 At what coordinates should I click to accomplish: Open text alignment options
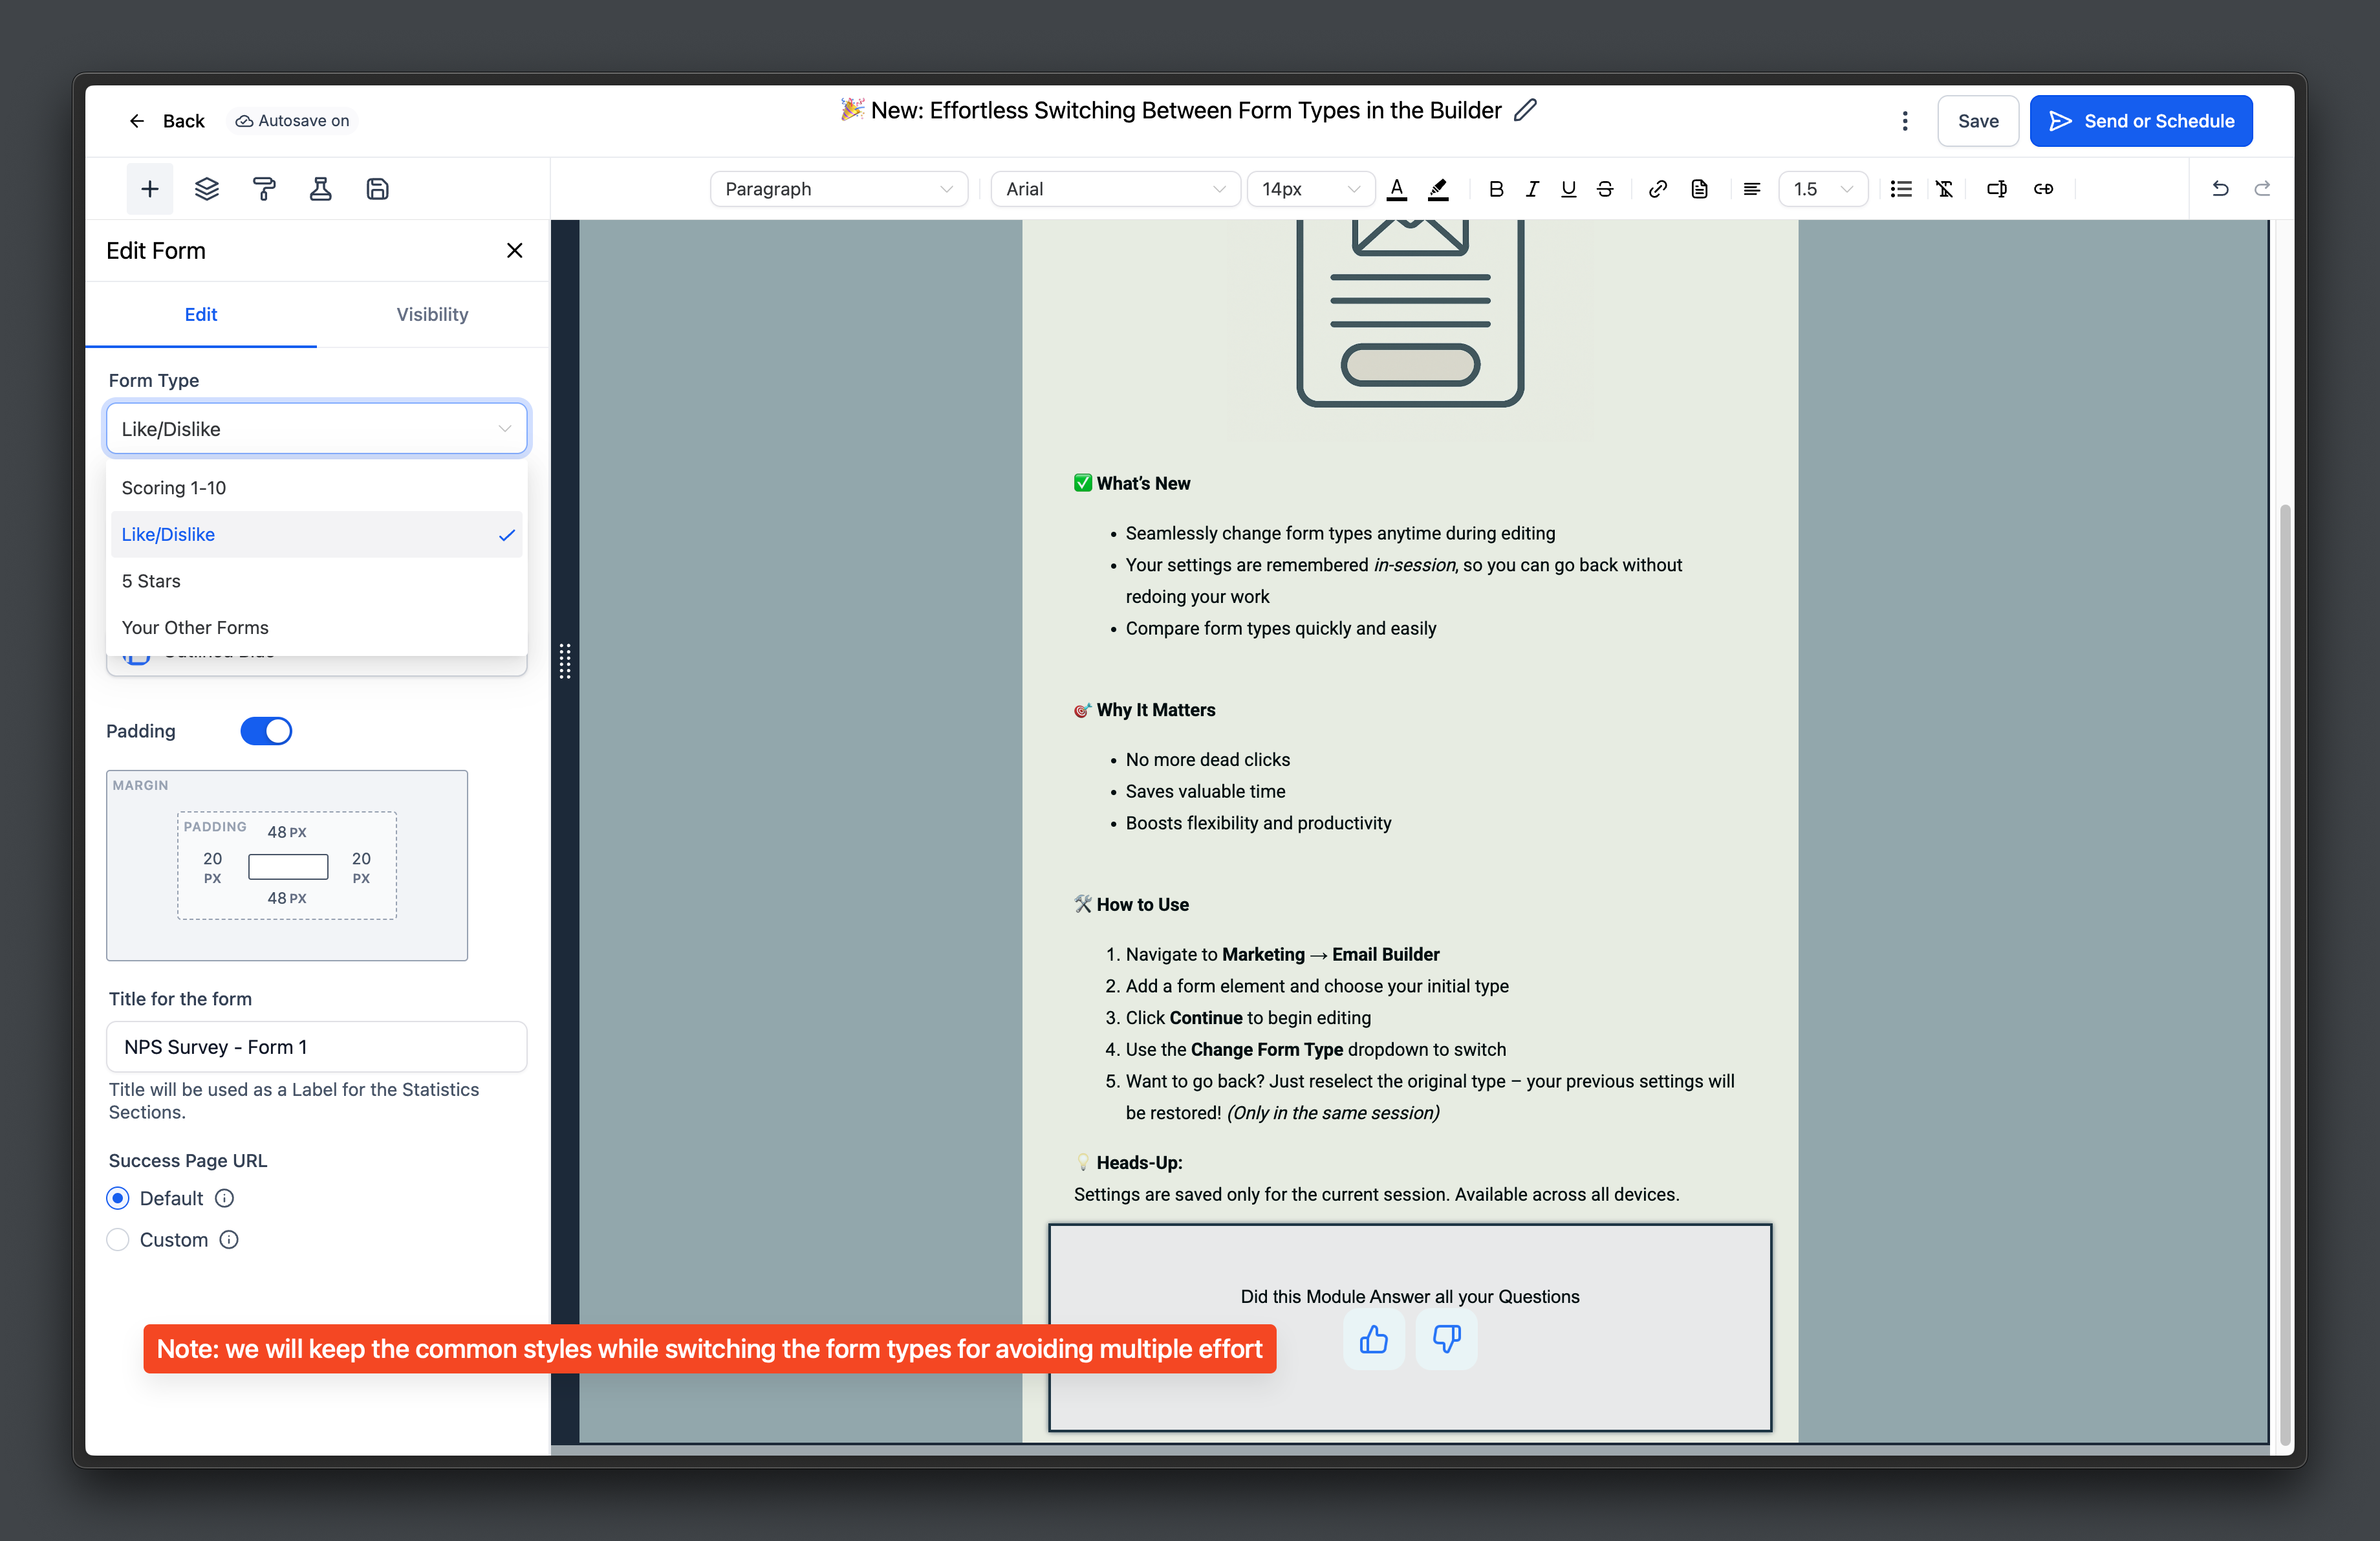[x=1751, y=189]
